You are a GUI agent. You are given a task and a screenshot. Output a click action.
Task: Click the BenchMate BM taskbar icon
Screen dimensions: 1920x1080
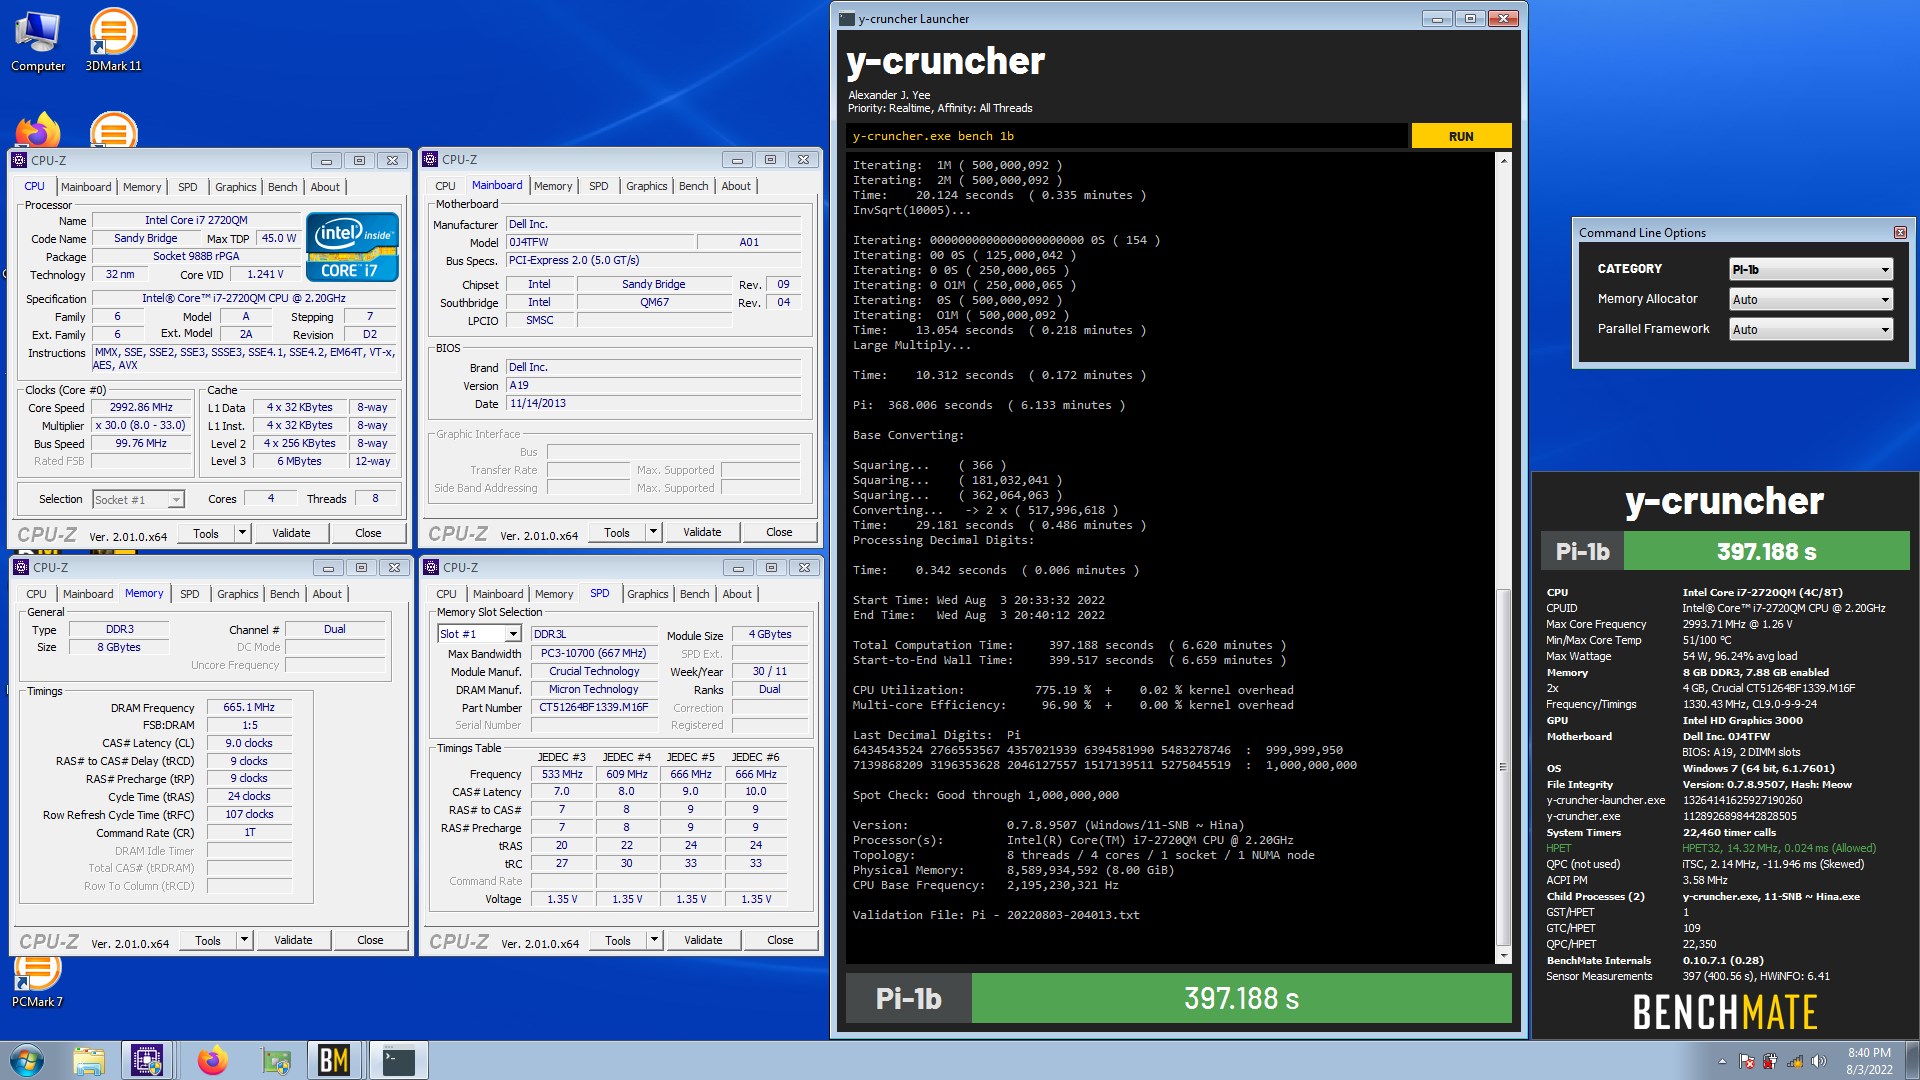click(334, 1060)
